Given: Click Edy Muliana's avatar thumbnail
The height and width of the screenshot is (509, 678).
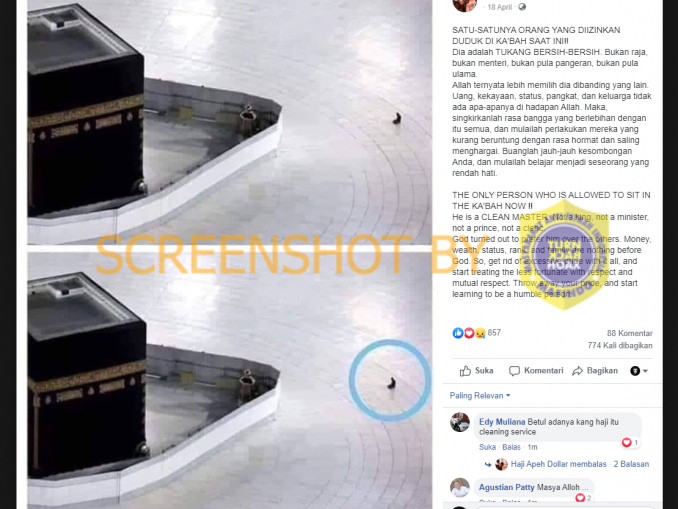Looking at the screenshot, I should pyautogui.click(x=460, y=422).
